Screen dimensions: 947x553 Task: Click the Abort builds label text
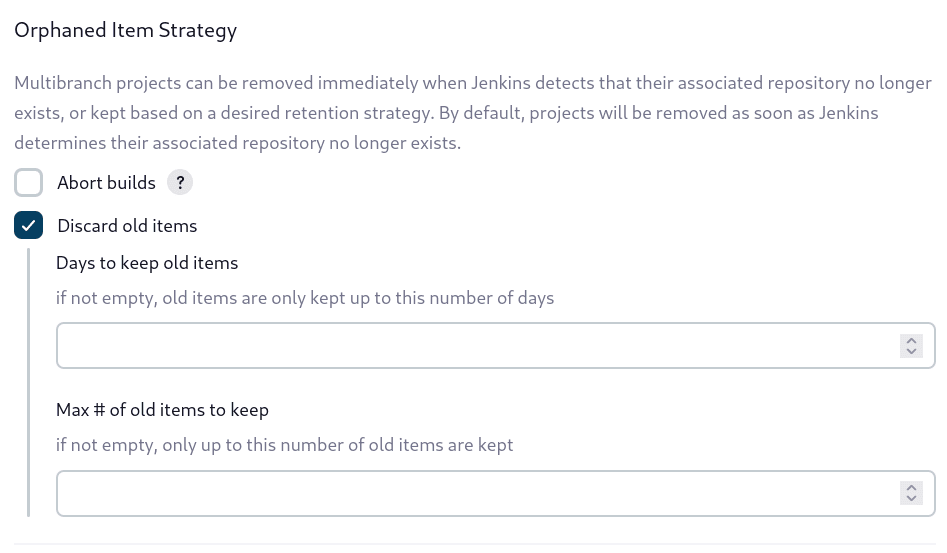pyautogui.click(x=106, y=183)
